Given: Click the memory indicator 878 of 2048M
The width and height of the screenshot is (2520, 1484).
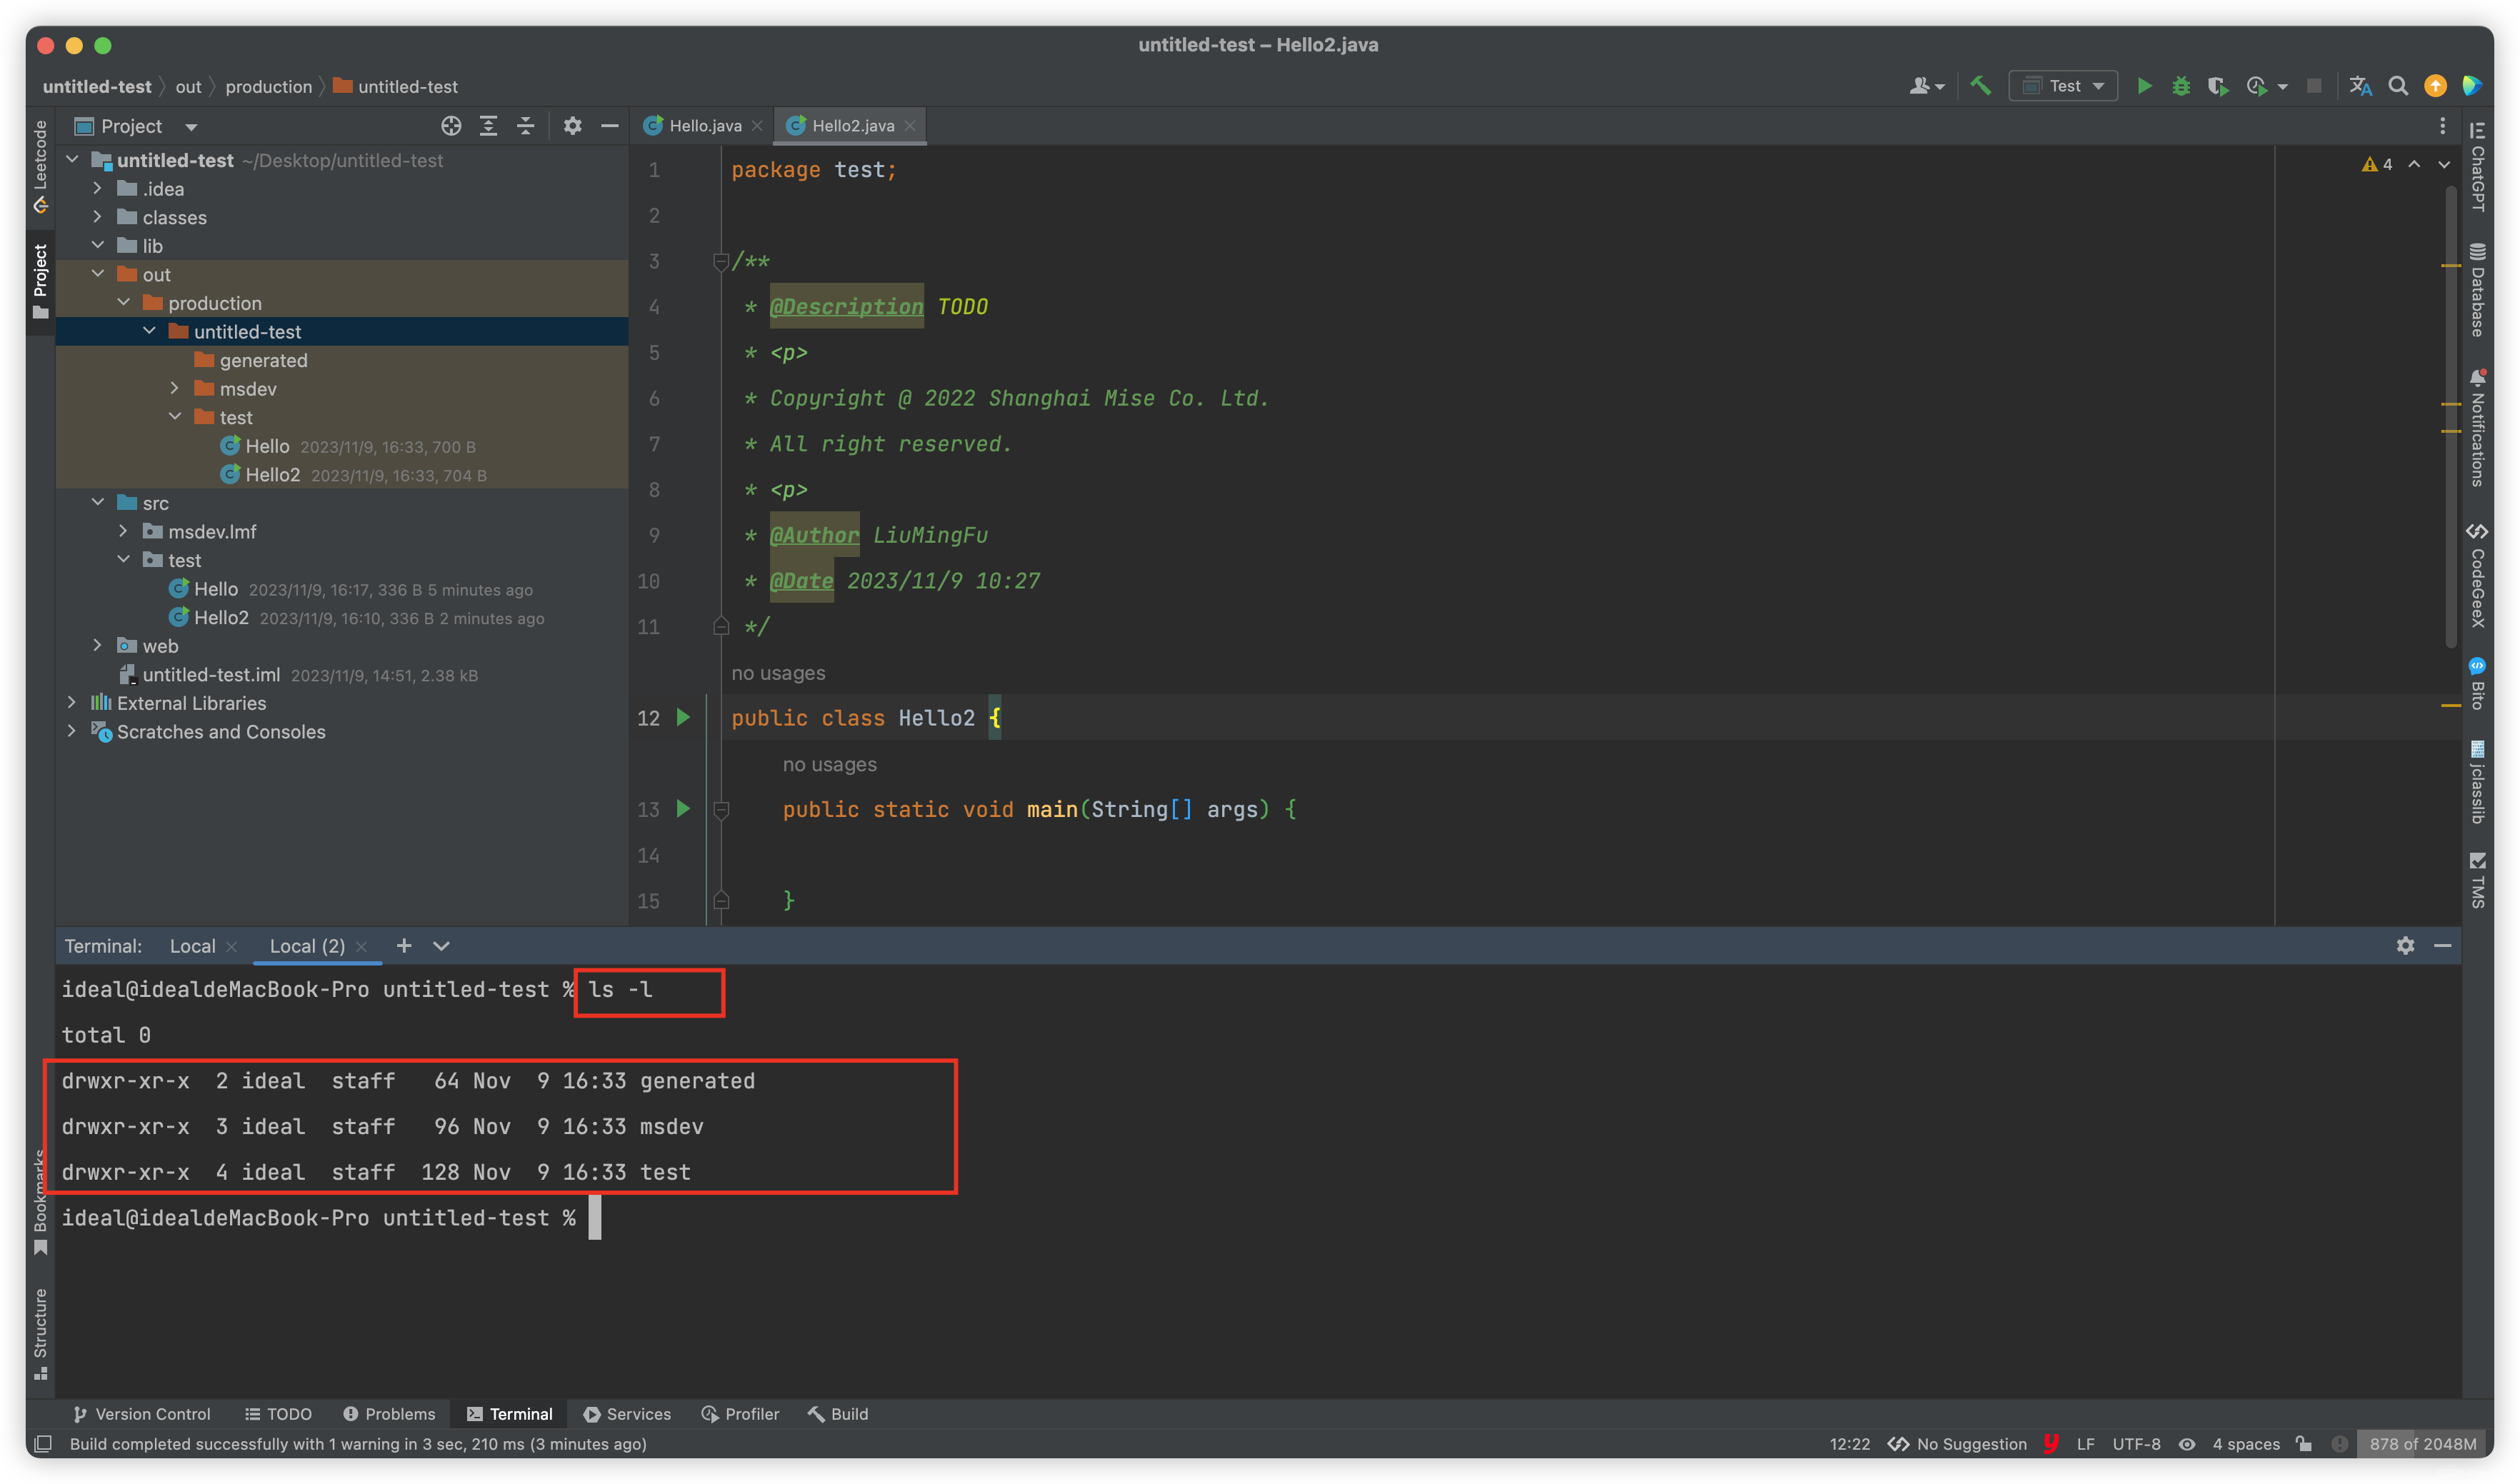Looking at the screenshot, I should point(2422,1443).
